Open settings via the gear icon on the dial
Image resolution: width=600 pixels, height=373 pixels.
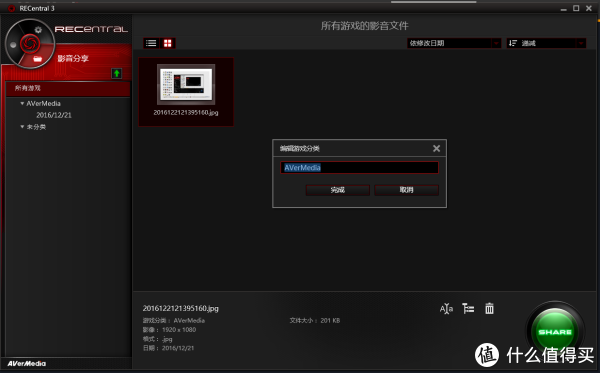pos(38,30)
